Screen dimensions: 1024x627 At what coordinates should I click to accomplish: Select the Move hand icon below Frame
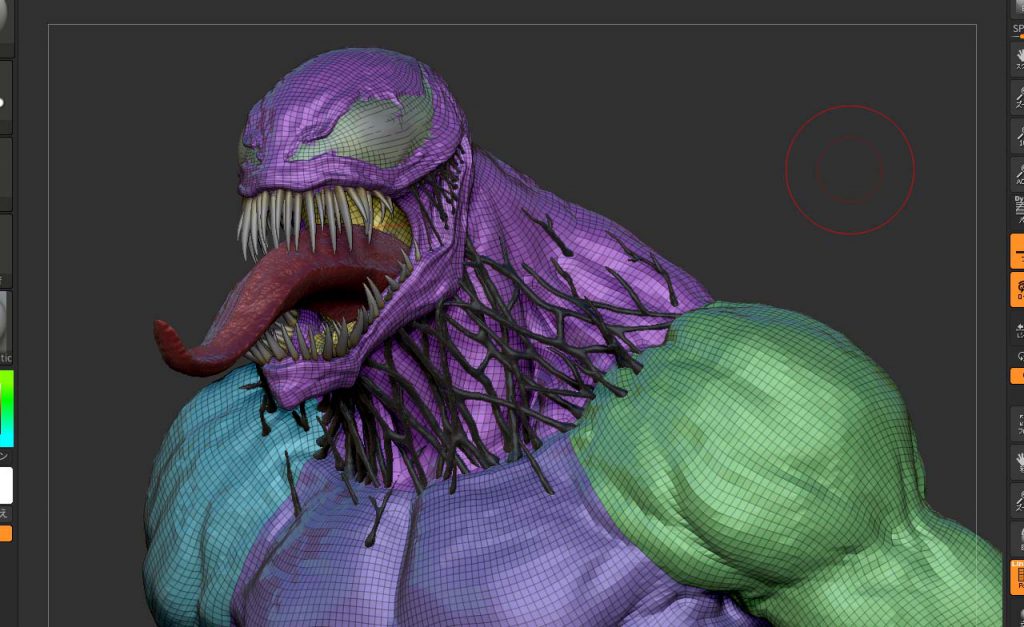[x=1017, y=461]
